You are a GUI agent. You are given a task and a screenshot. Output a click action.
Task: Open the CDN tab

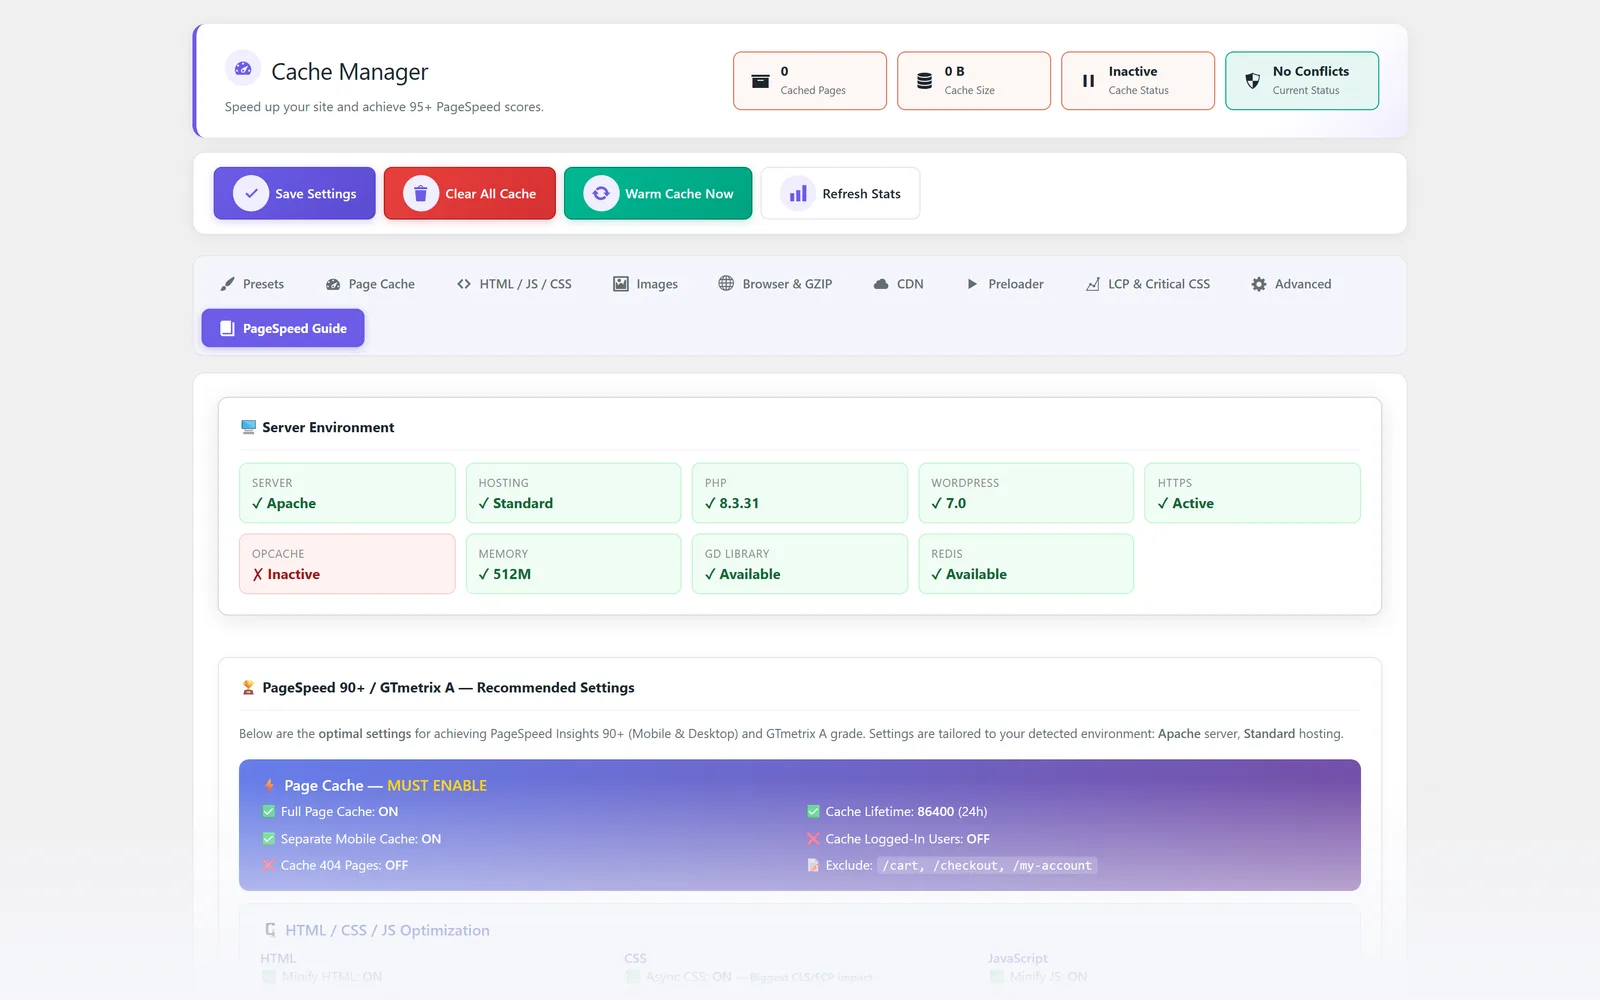coord(898,284)
